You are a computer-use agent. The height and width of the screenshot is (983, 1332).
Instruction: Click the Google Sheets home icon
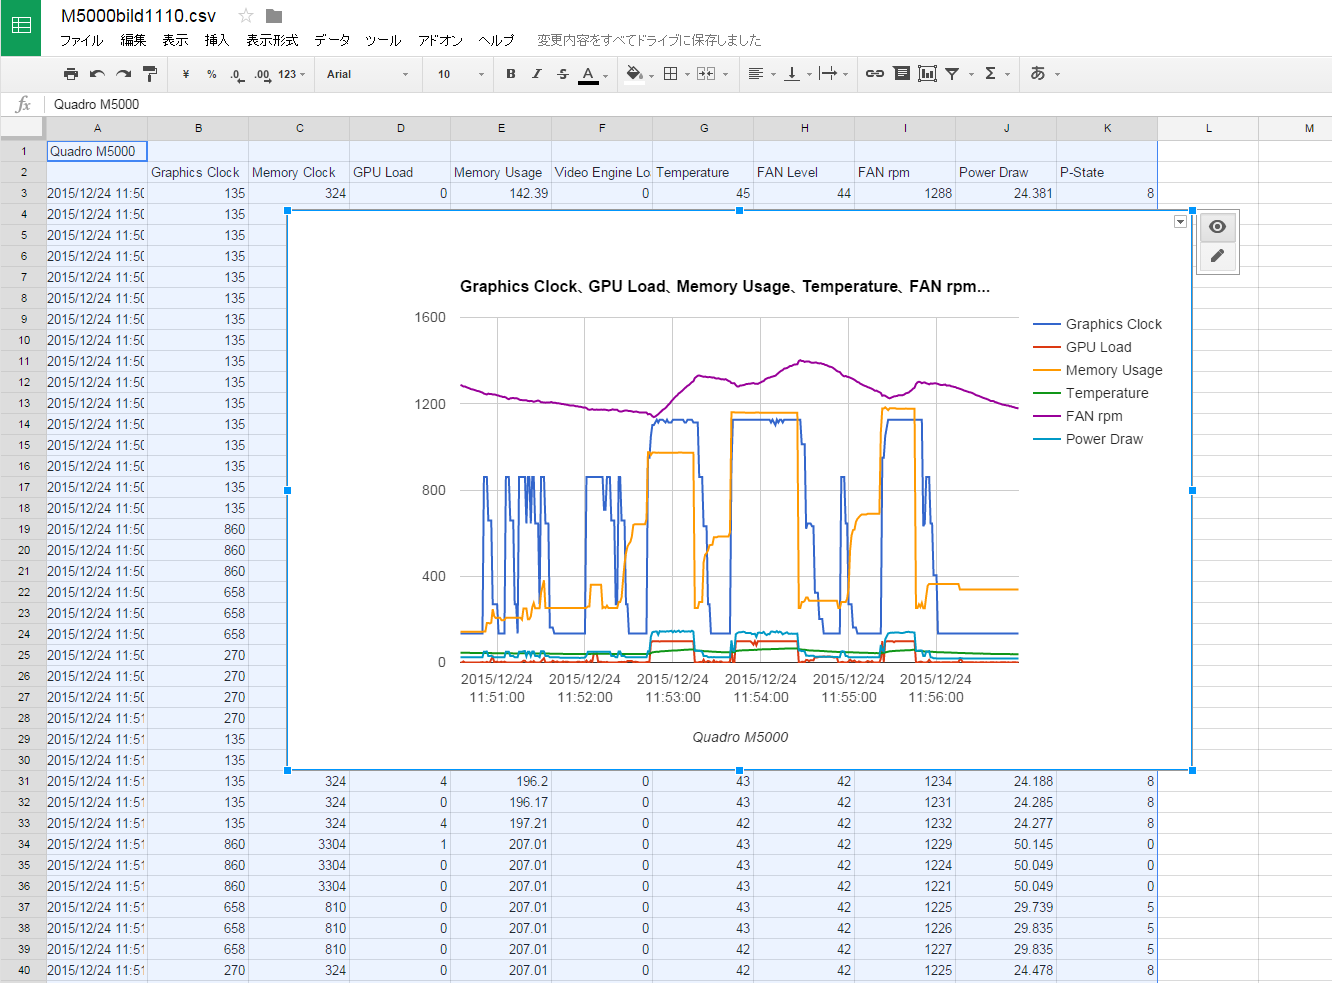coord(20,27)
